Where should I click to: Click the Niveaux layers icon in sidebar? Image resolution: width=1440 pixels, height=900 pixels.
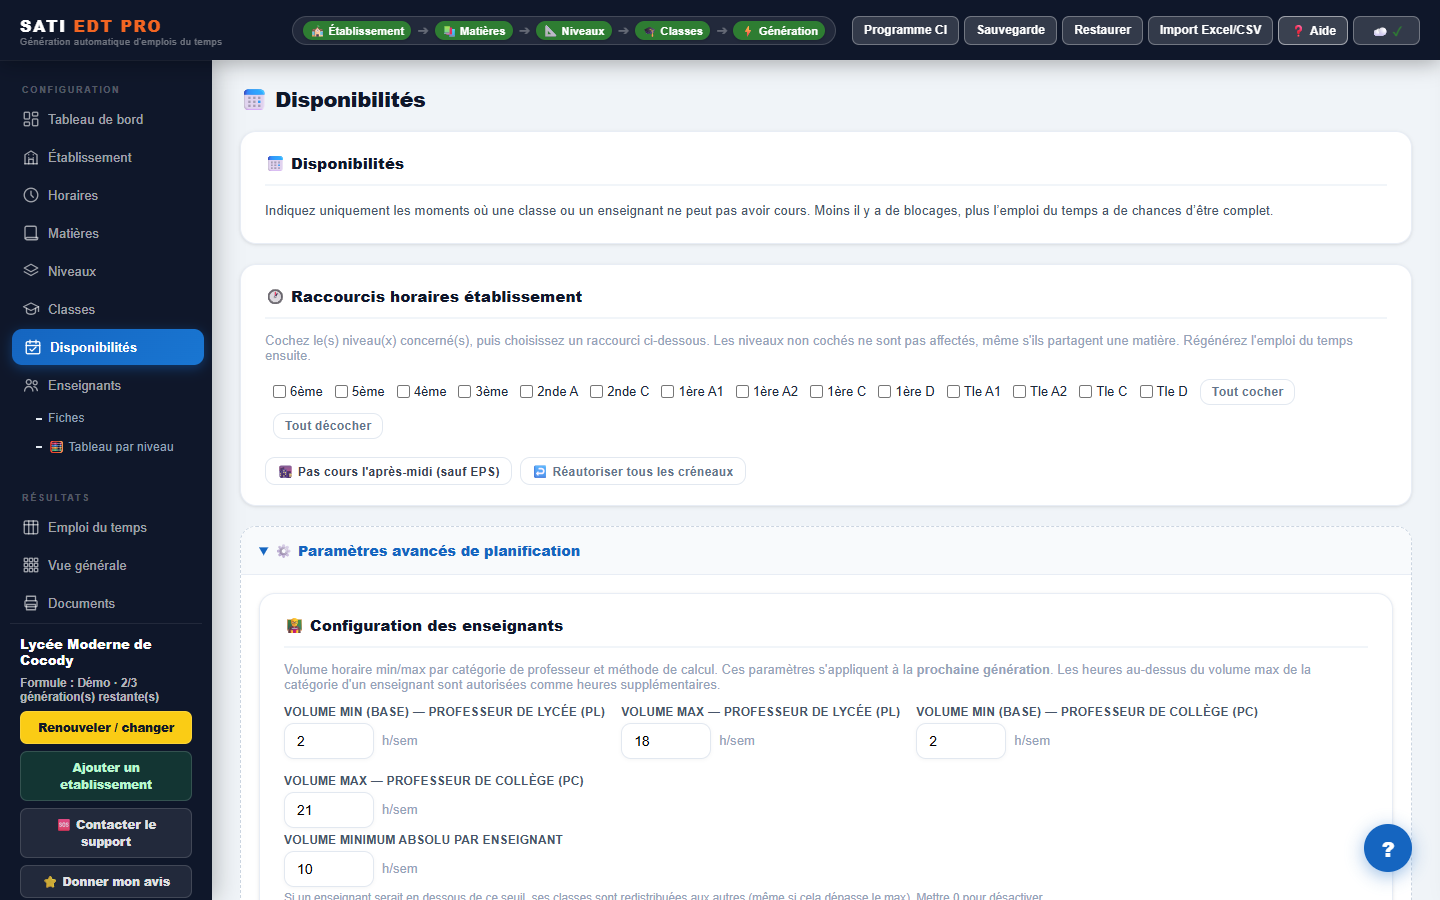(x=31, y=271)
